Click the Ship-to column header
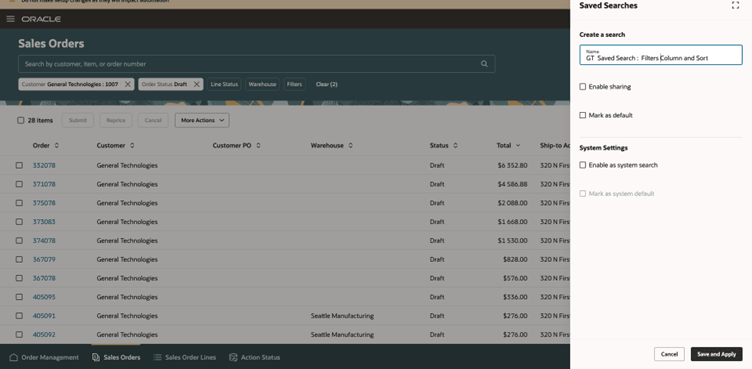The width and height of the screenshot is (752, 369). coord(555,145)
